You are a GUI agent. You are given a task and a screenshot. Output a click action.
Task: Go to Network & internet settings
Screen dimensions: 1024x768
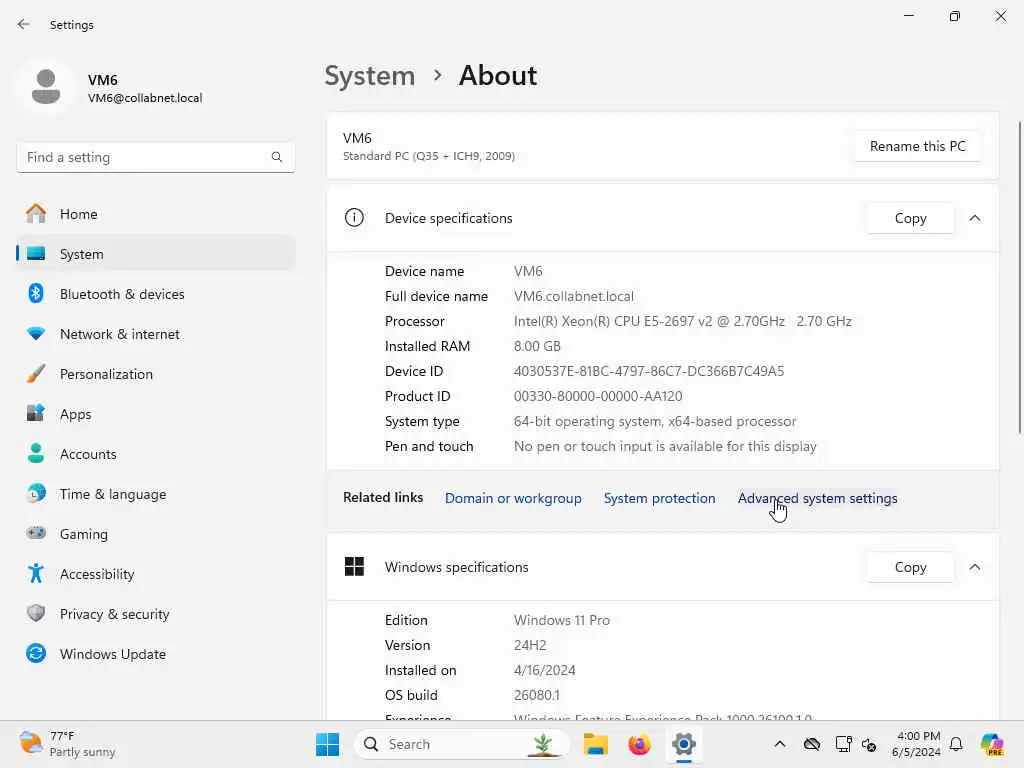pos(155,334)
